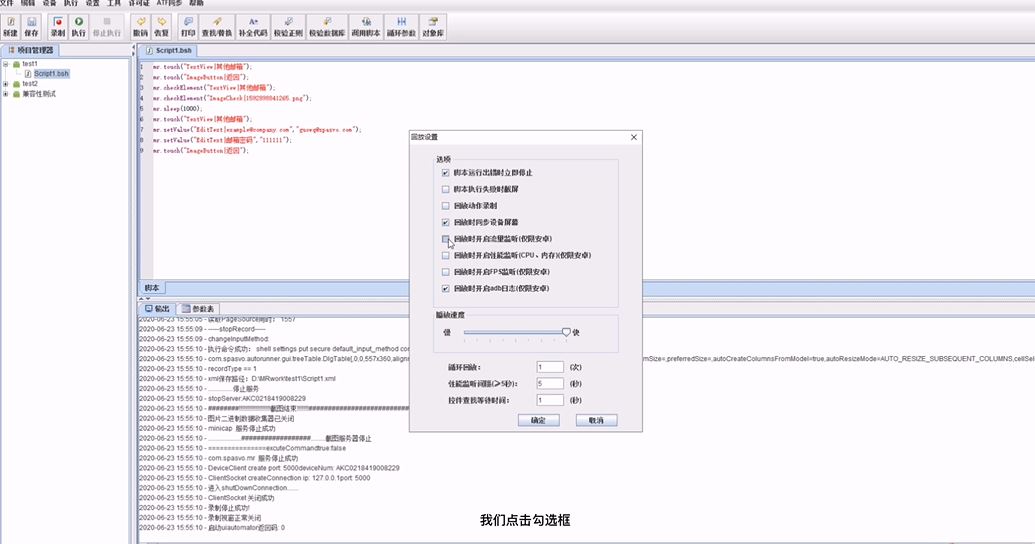Click the 校验正则 (Verify regex) toolbar icon

(288, 26)
